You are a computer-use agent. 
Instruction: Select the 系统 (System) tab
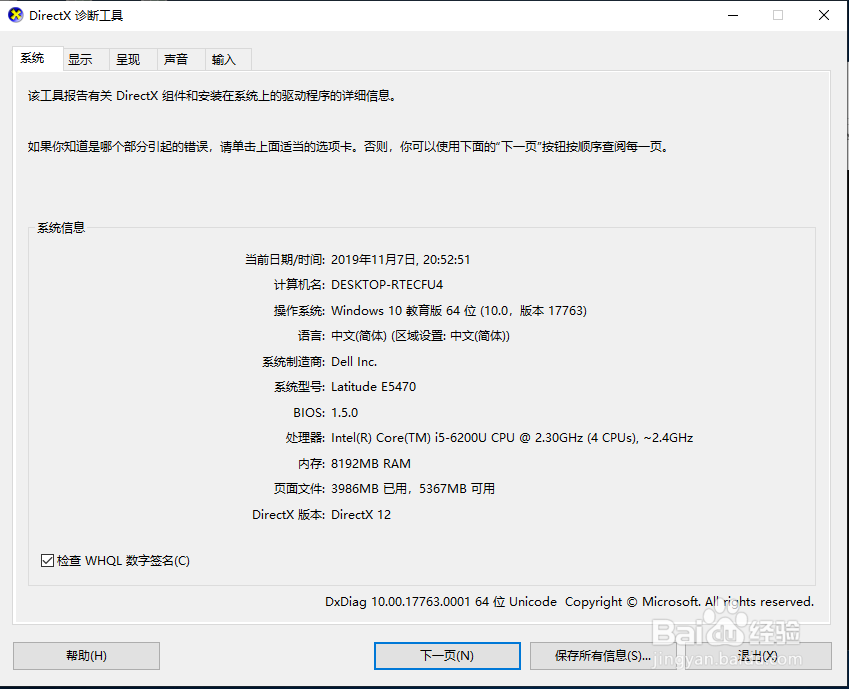pos(35,59)
